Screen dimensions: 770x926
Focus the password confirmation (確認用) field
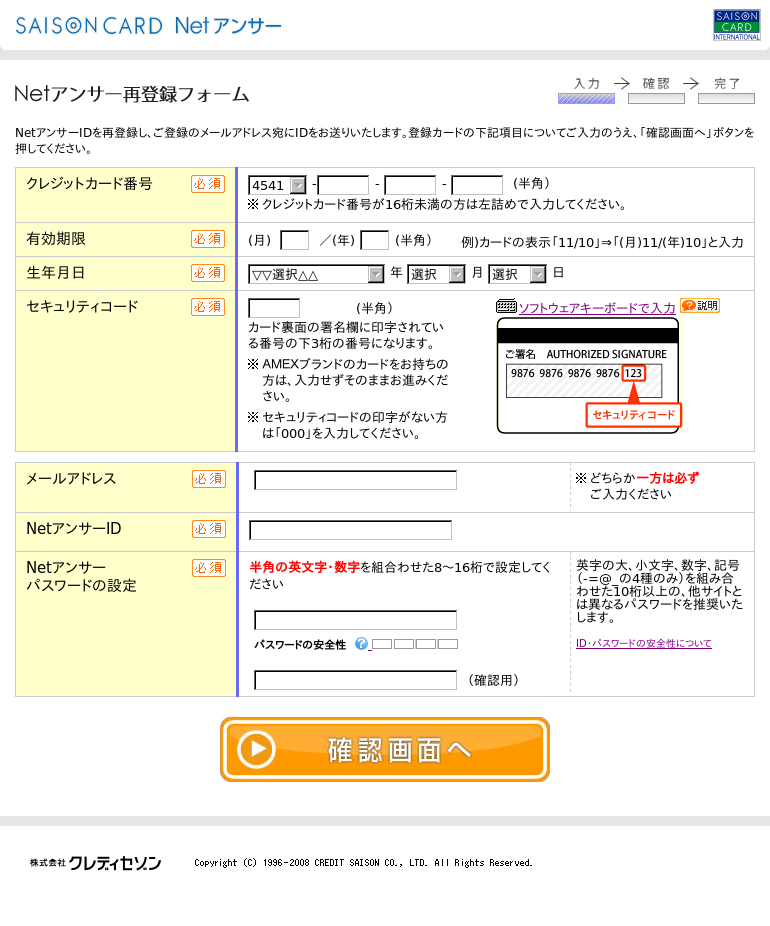(355, 680)
